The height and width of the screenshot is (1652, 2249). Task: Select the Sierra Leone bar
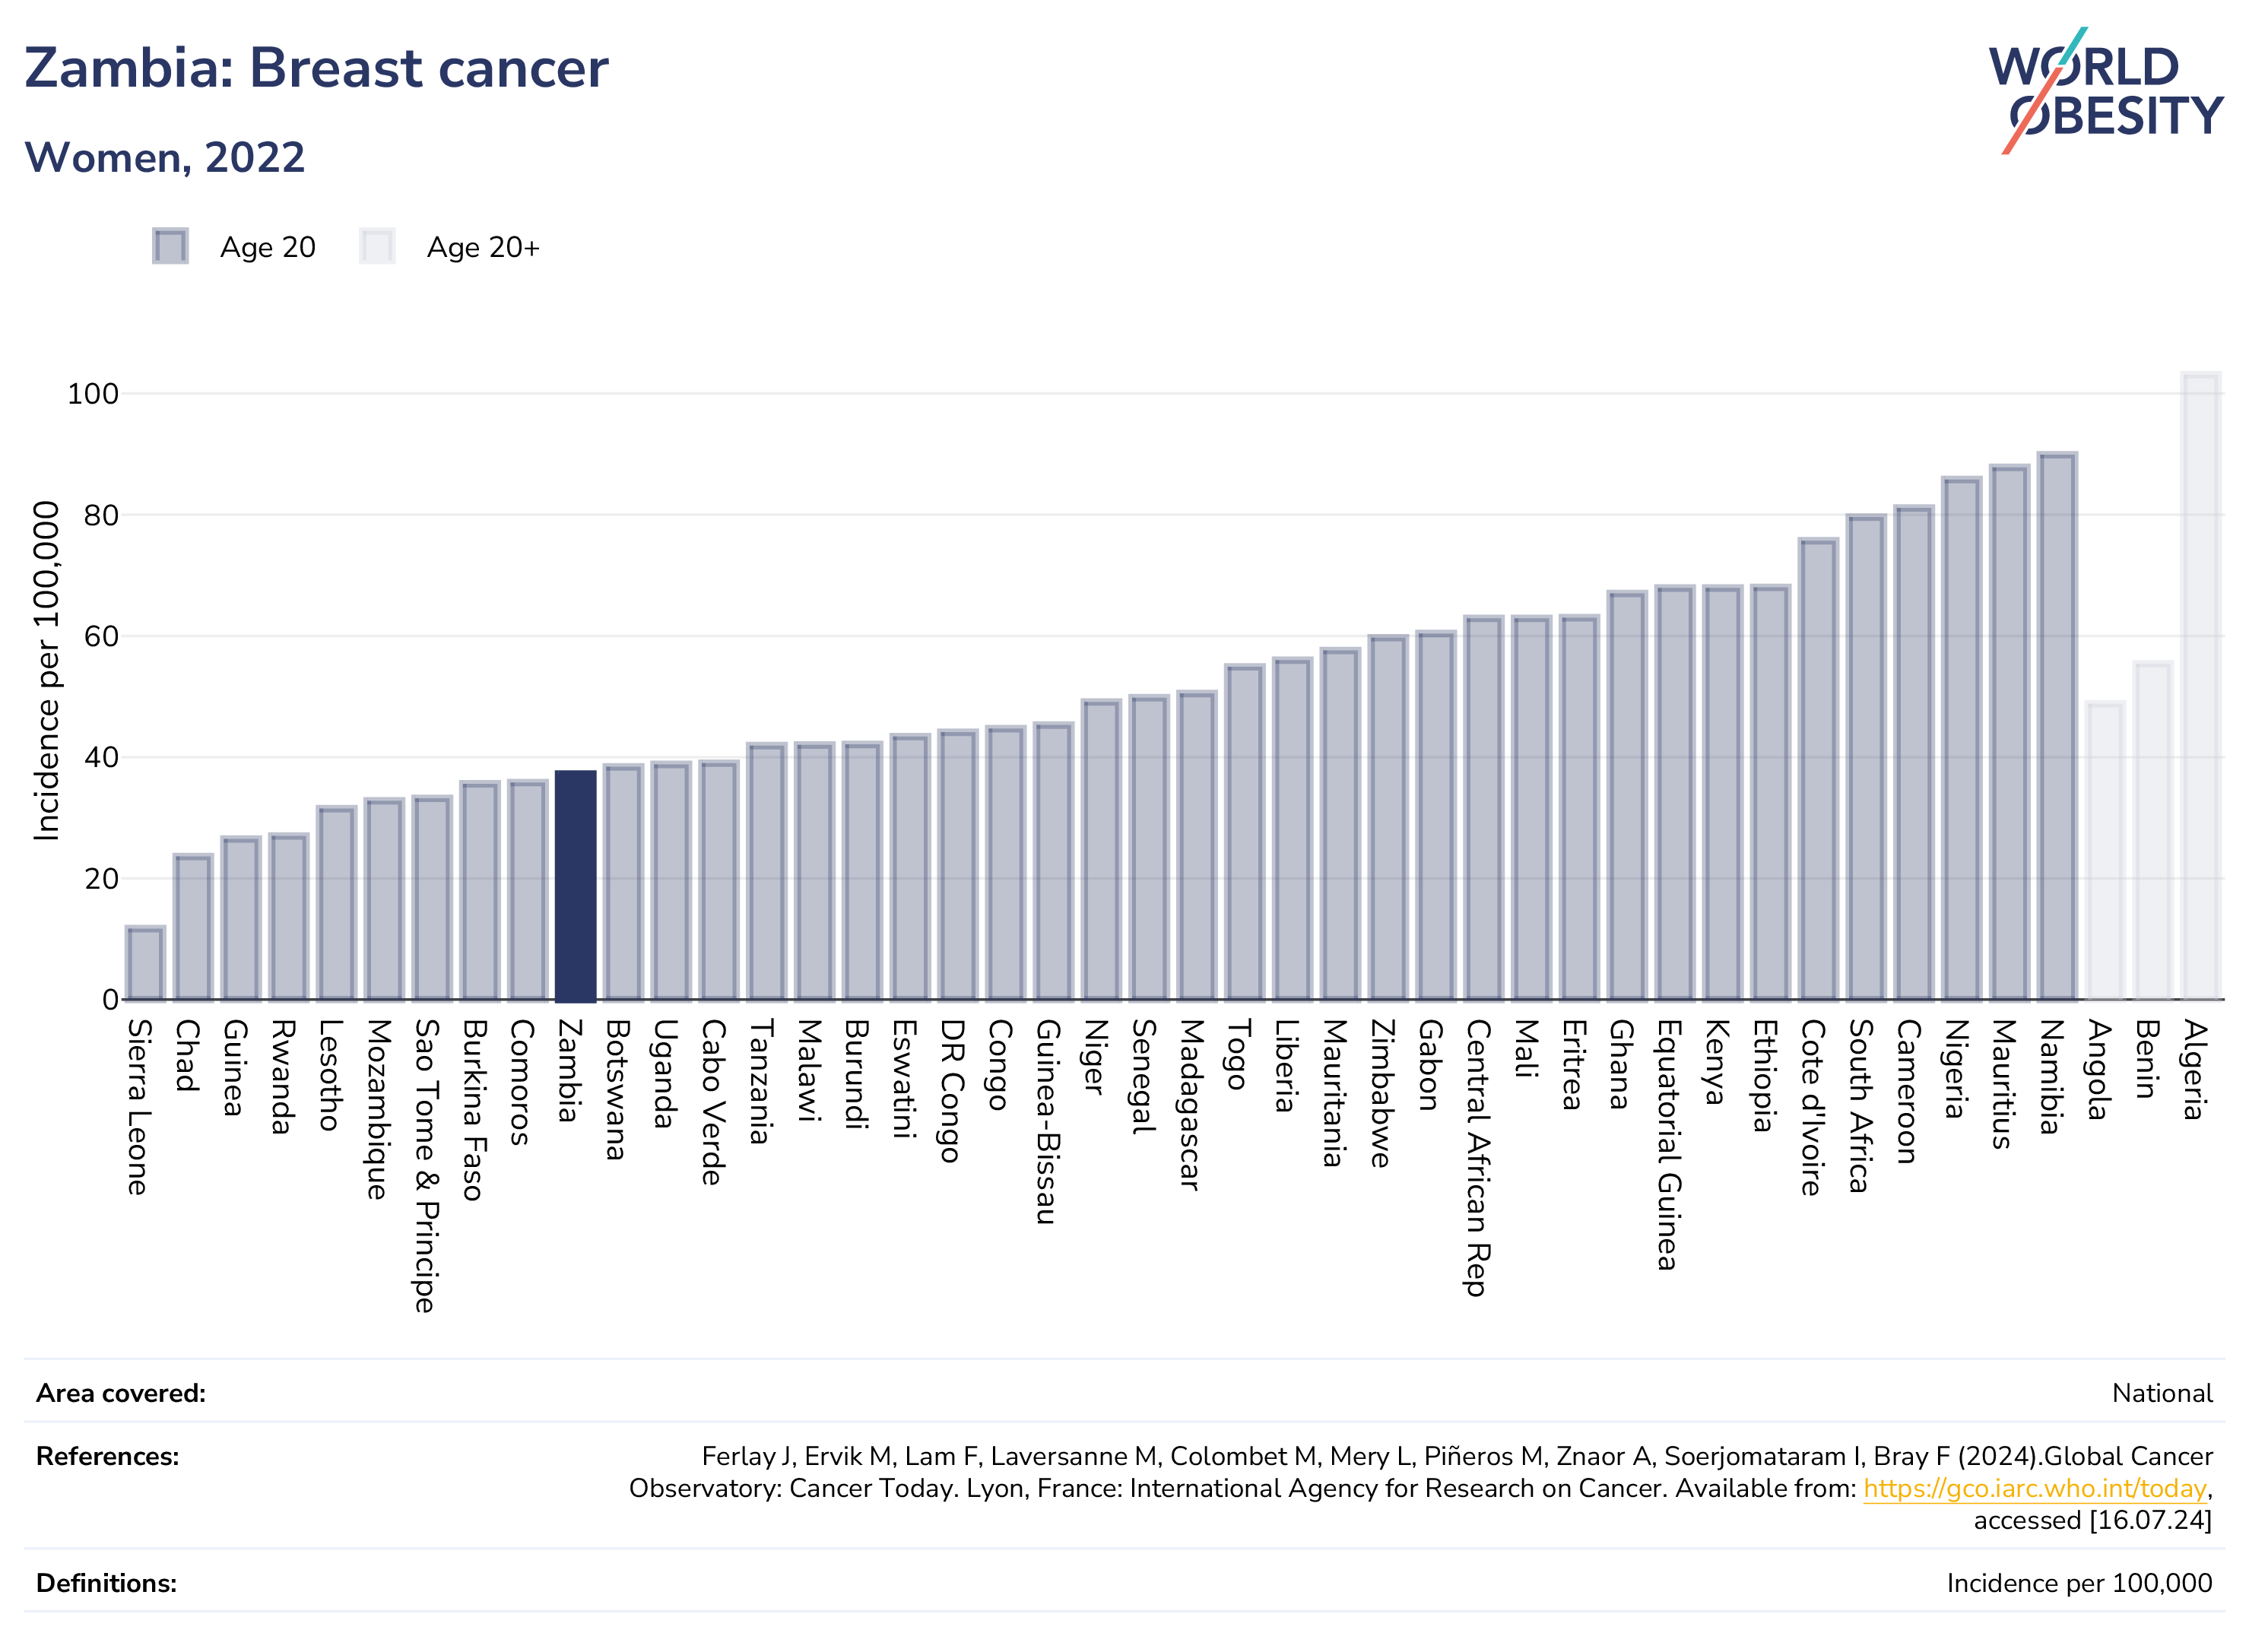(x=145, y=963)
